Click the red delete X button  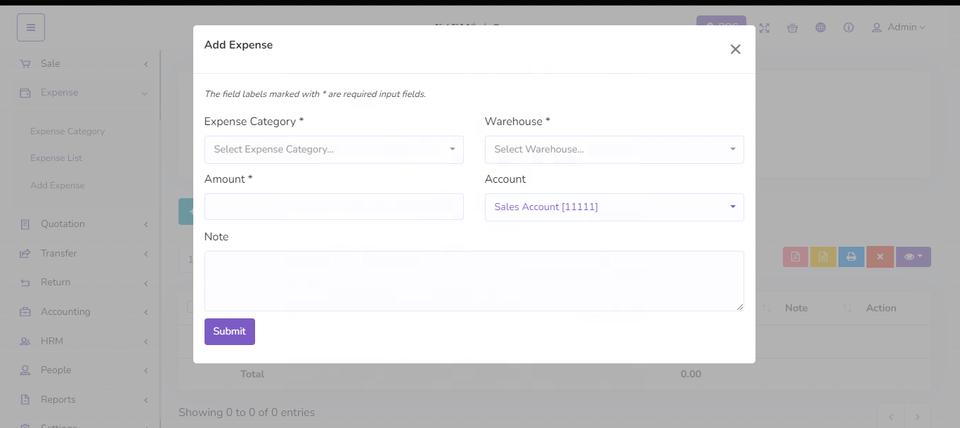(x=879, y=257)
